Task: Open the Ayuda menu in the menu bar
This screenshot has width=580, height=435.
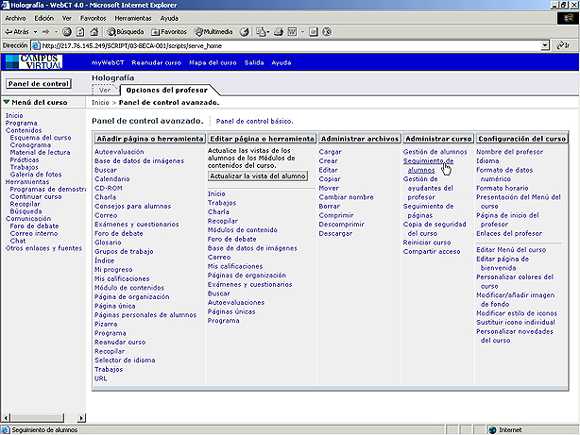Action: coord(169,18)
